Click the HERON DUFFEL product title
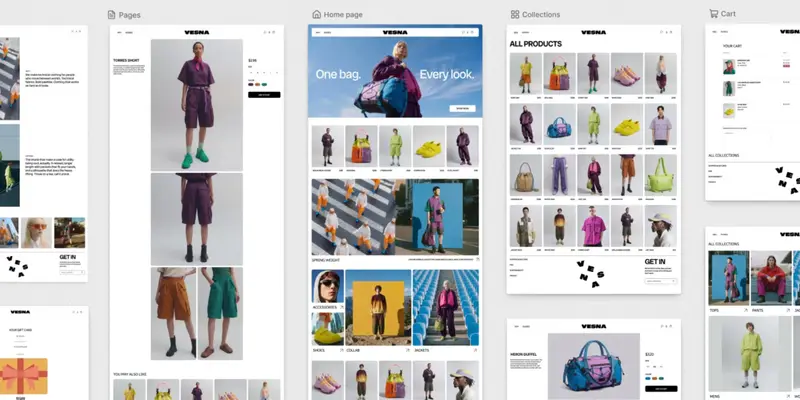The width and height of the screenshot is (800, 400). pyautogui.click(x=523, y=354)
